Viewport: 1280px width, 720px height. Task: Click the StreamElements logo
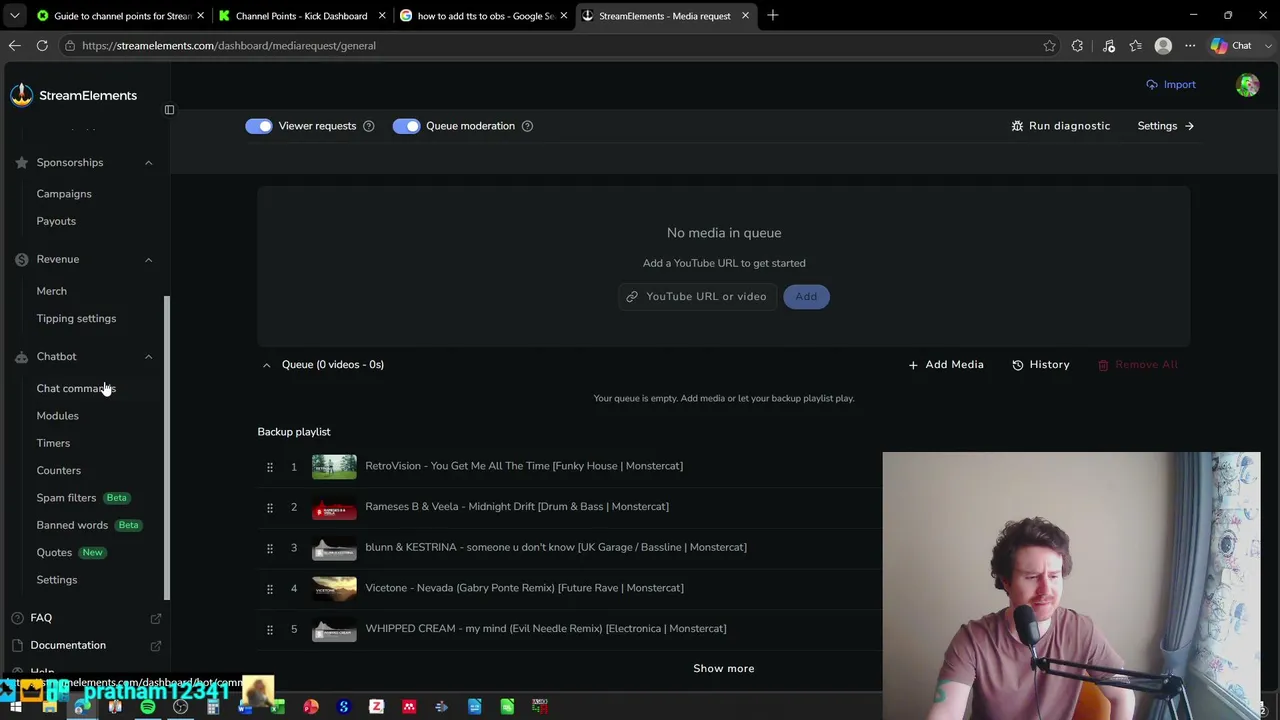(x=74, y=95)
